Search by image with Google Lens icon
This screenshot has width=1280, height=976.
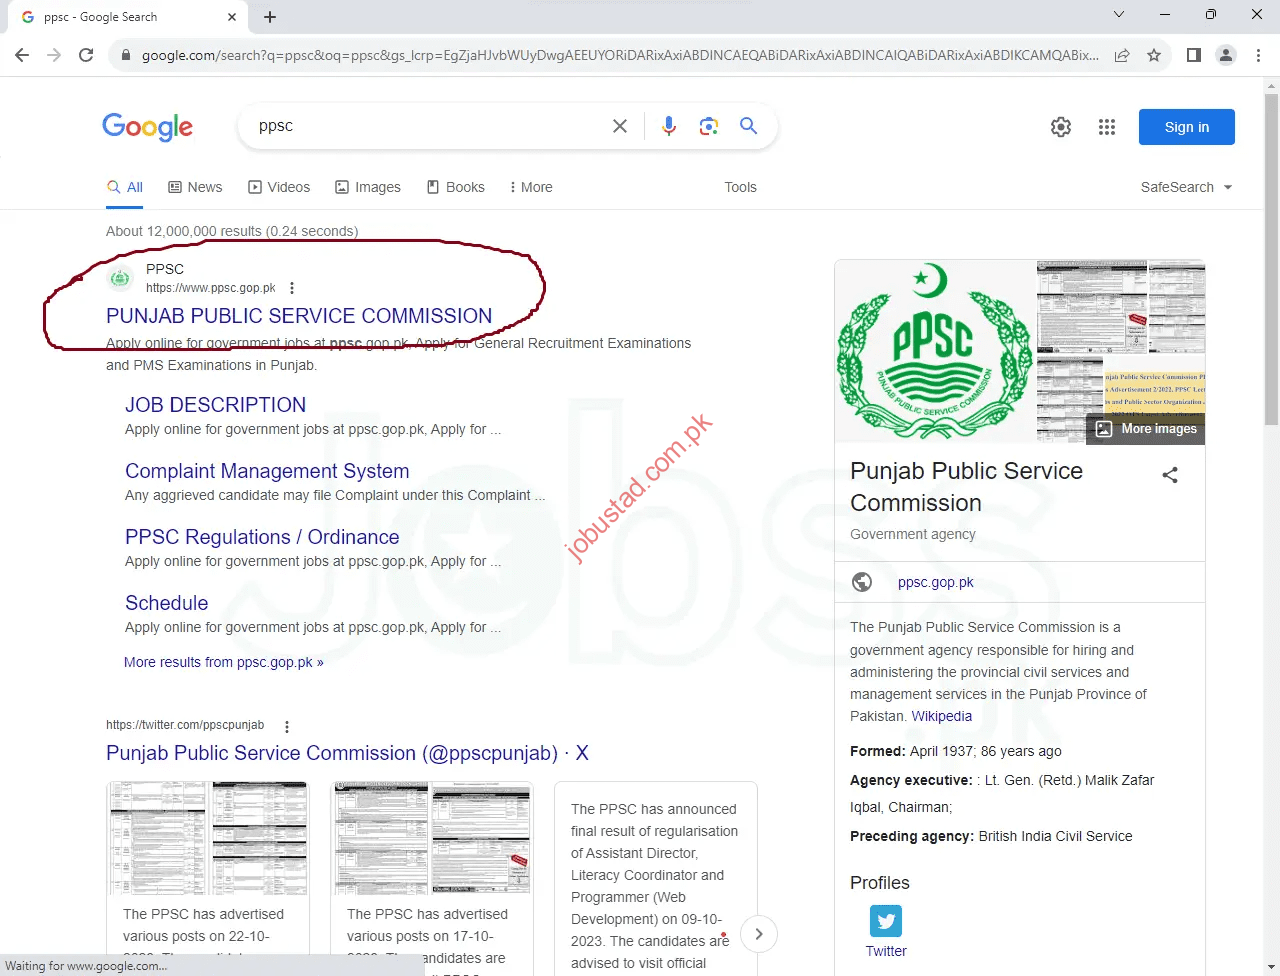pyautogui.click(x=709, y=126)
